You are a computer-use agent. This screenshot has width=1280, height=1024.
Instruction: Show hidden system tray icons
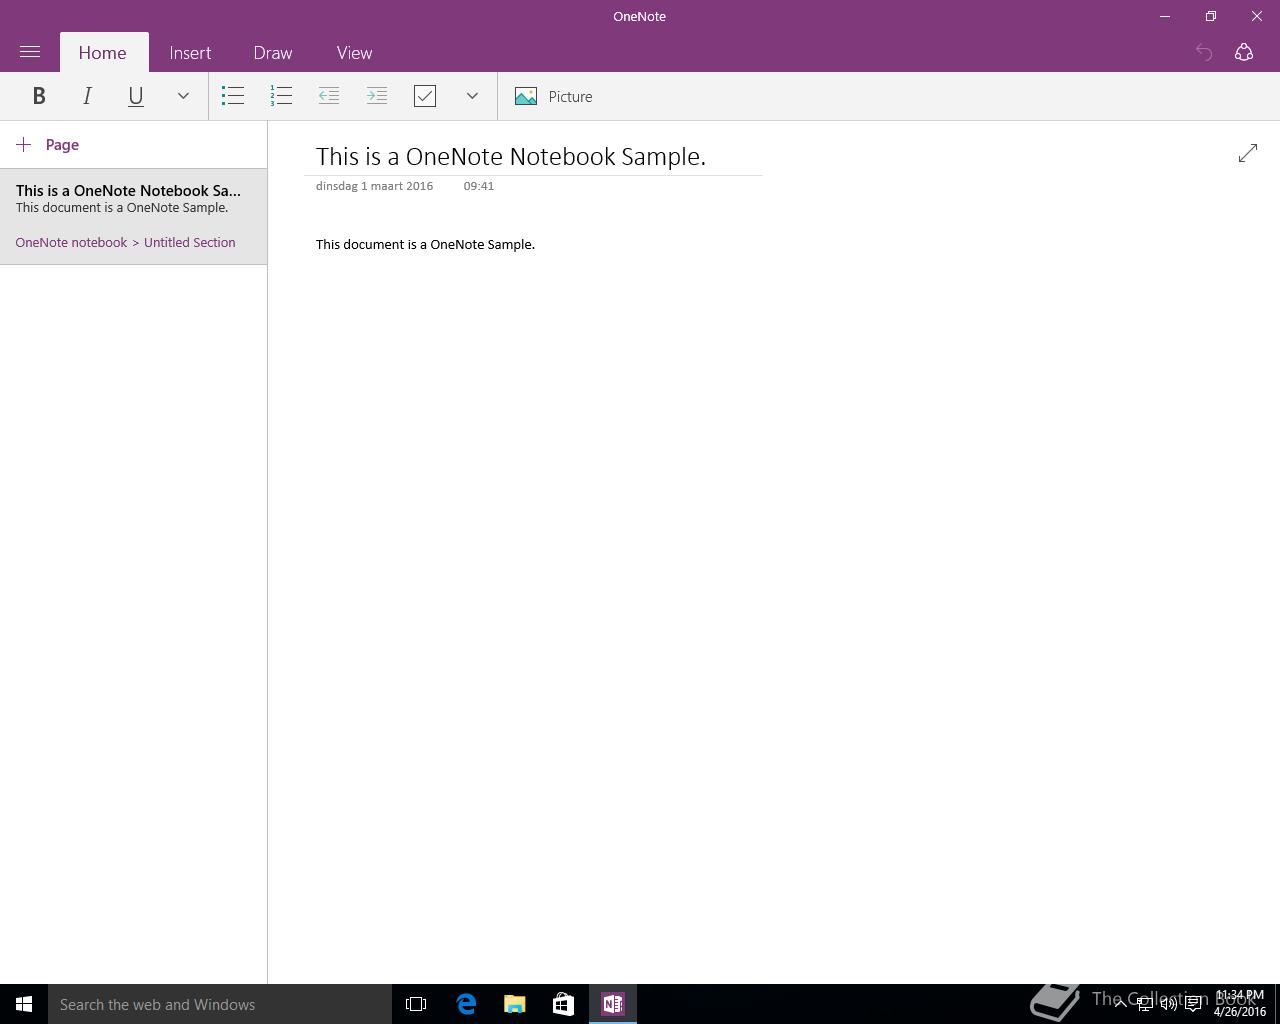[1121, 1004]
